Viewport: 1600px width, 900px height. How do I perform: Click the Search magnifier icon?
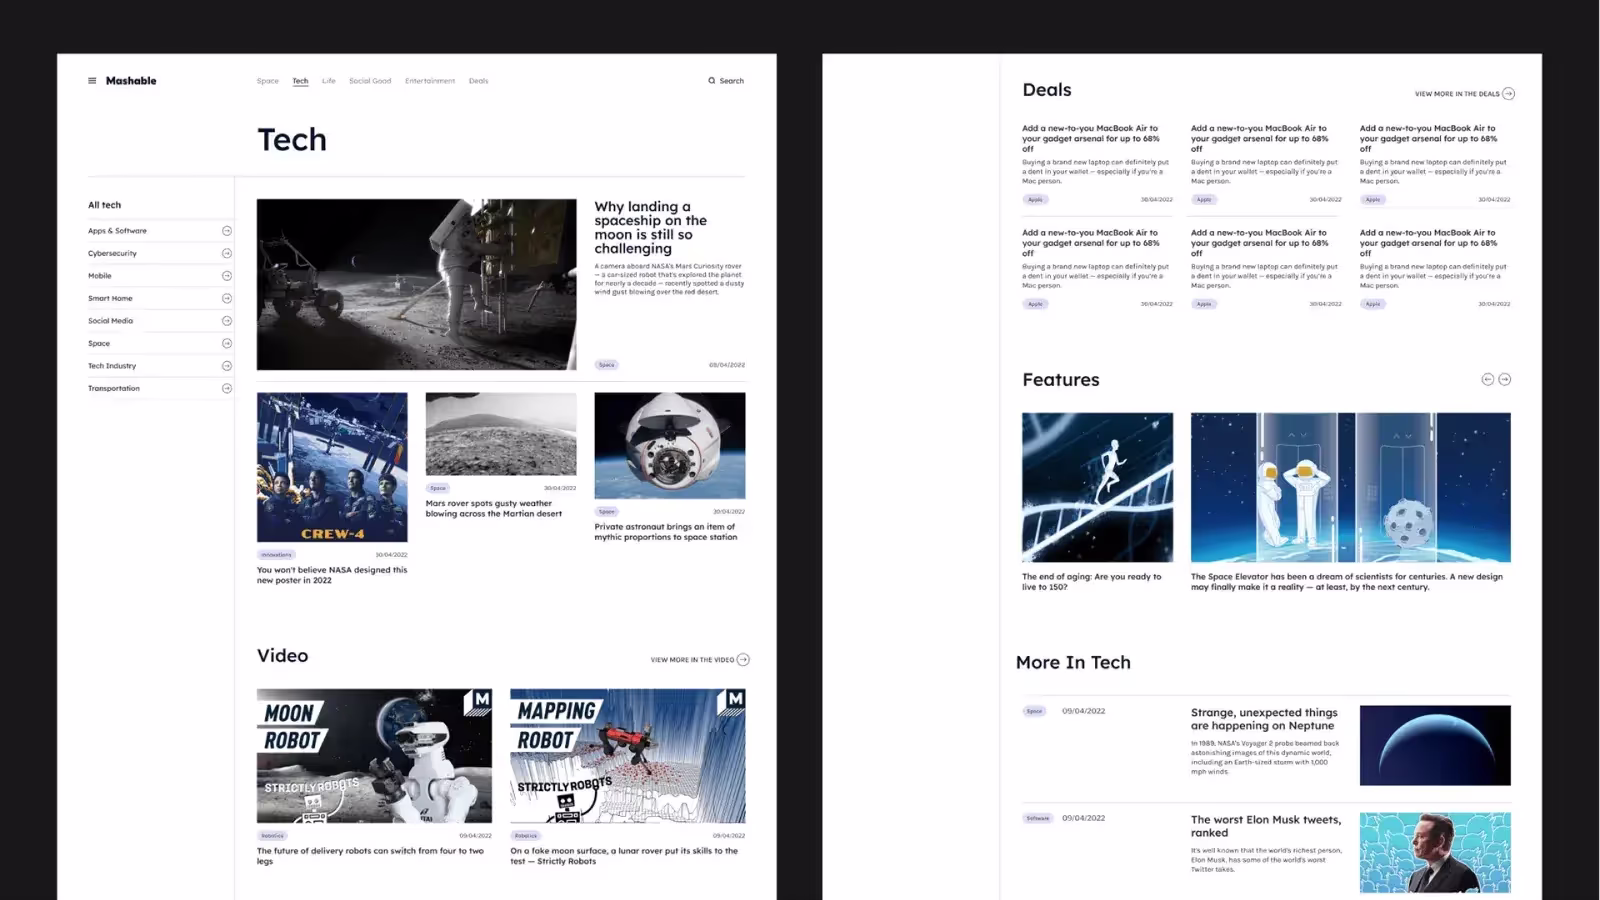point(712,81)
